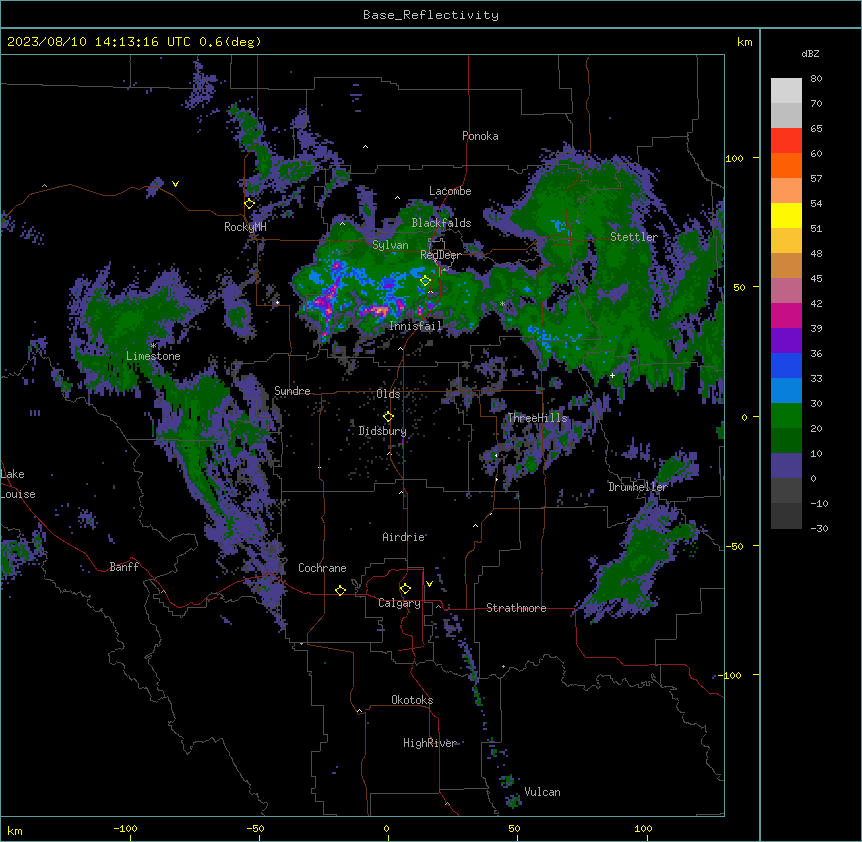Click the Cochrane city label
Image resolution: width=862 pixels, height=842 pixels.
click(x=322, y=568)
